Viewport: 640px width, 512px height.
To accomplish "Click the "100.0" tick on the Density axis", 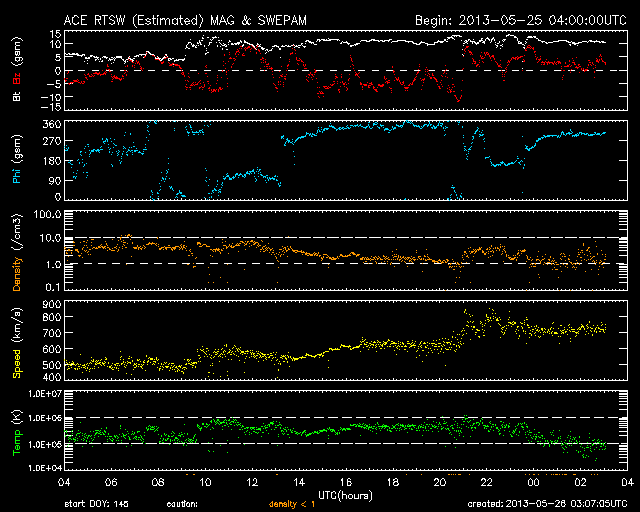I will click(48, 214).
